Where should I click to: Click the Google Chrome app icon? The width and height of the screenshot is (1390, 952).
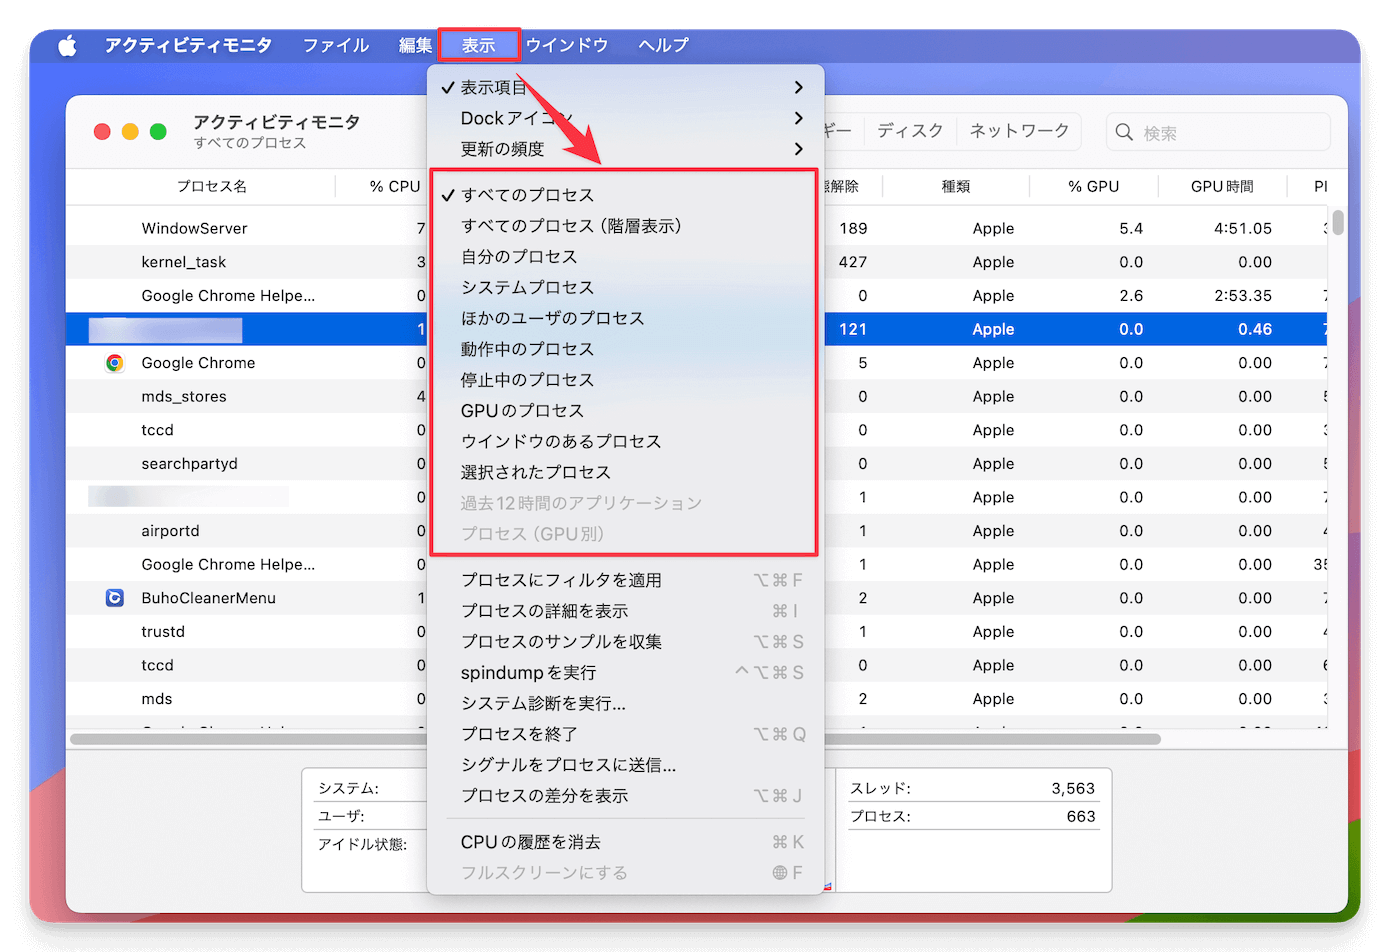pyautogui.click(x=115, y=363)
